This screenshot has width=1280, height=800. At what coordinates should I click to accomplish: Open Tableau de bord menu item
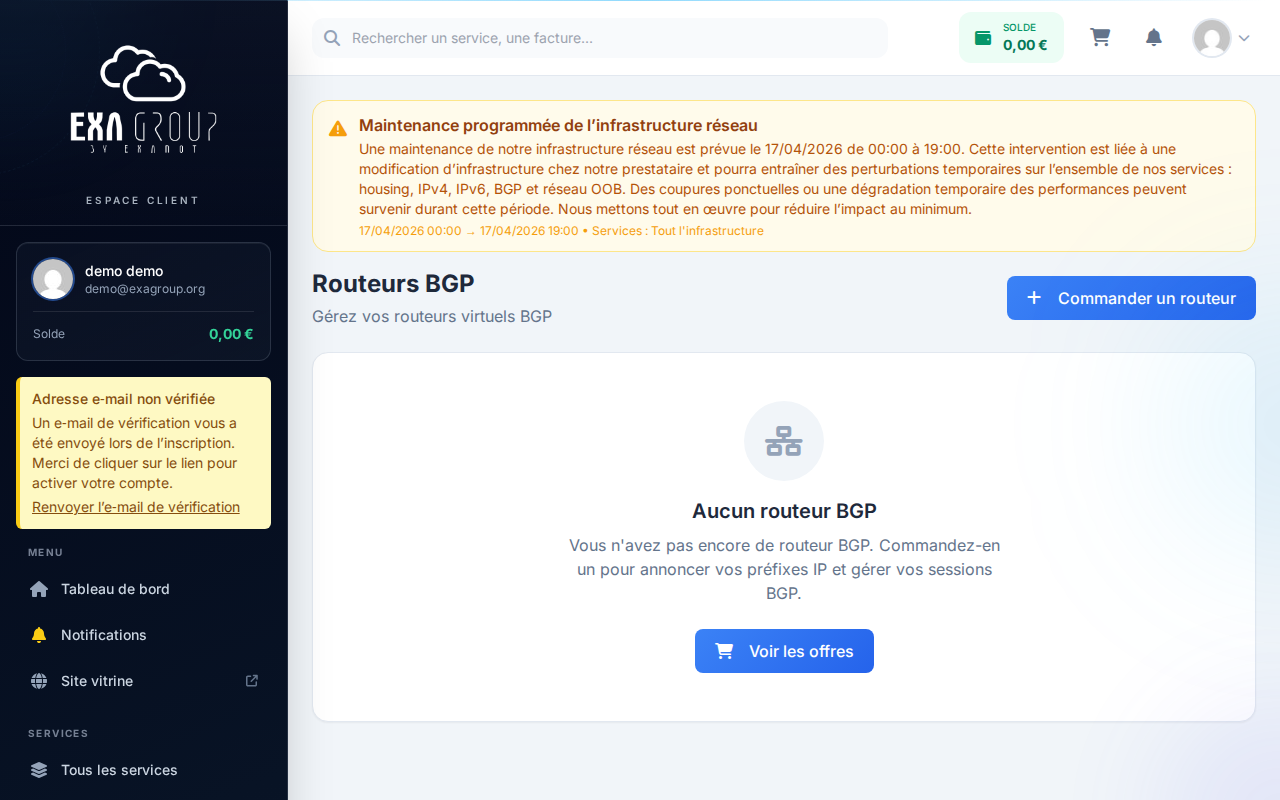(x=144, y=589)
